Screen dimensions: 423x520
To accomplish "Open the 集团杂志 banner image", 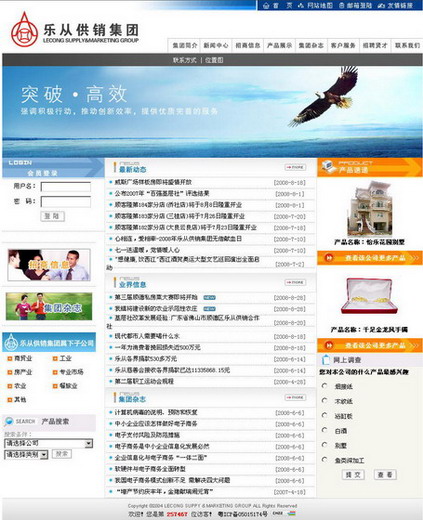I will pos(49,306).
